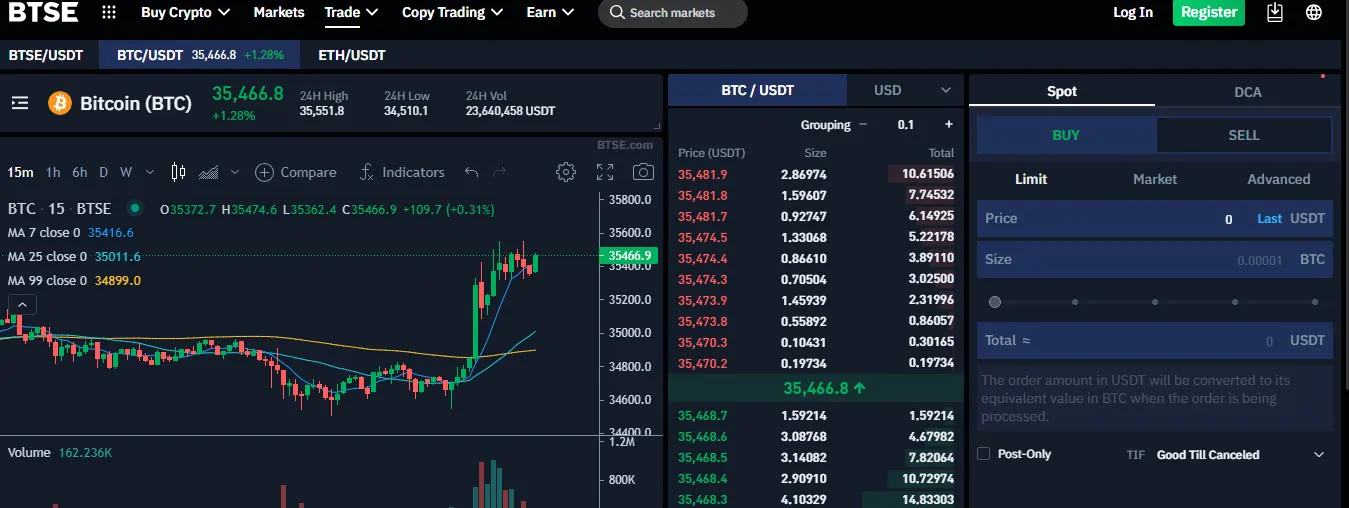The width and height of the screenshot is (1349, 508).
Task: Open the Indicators fx button
Action: [402, 172]
